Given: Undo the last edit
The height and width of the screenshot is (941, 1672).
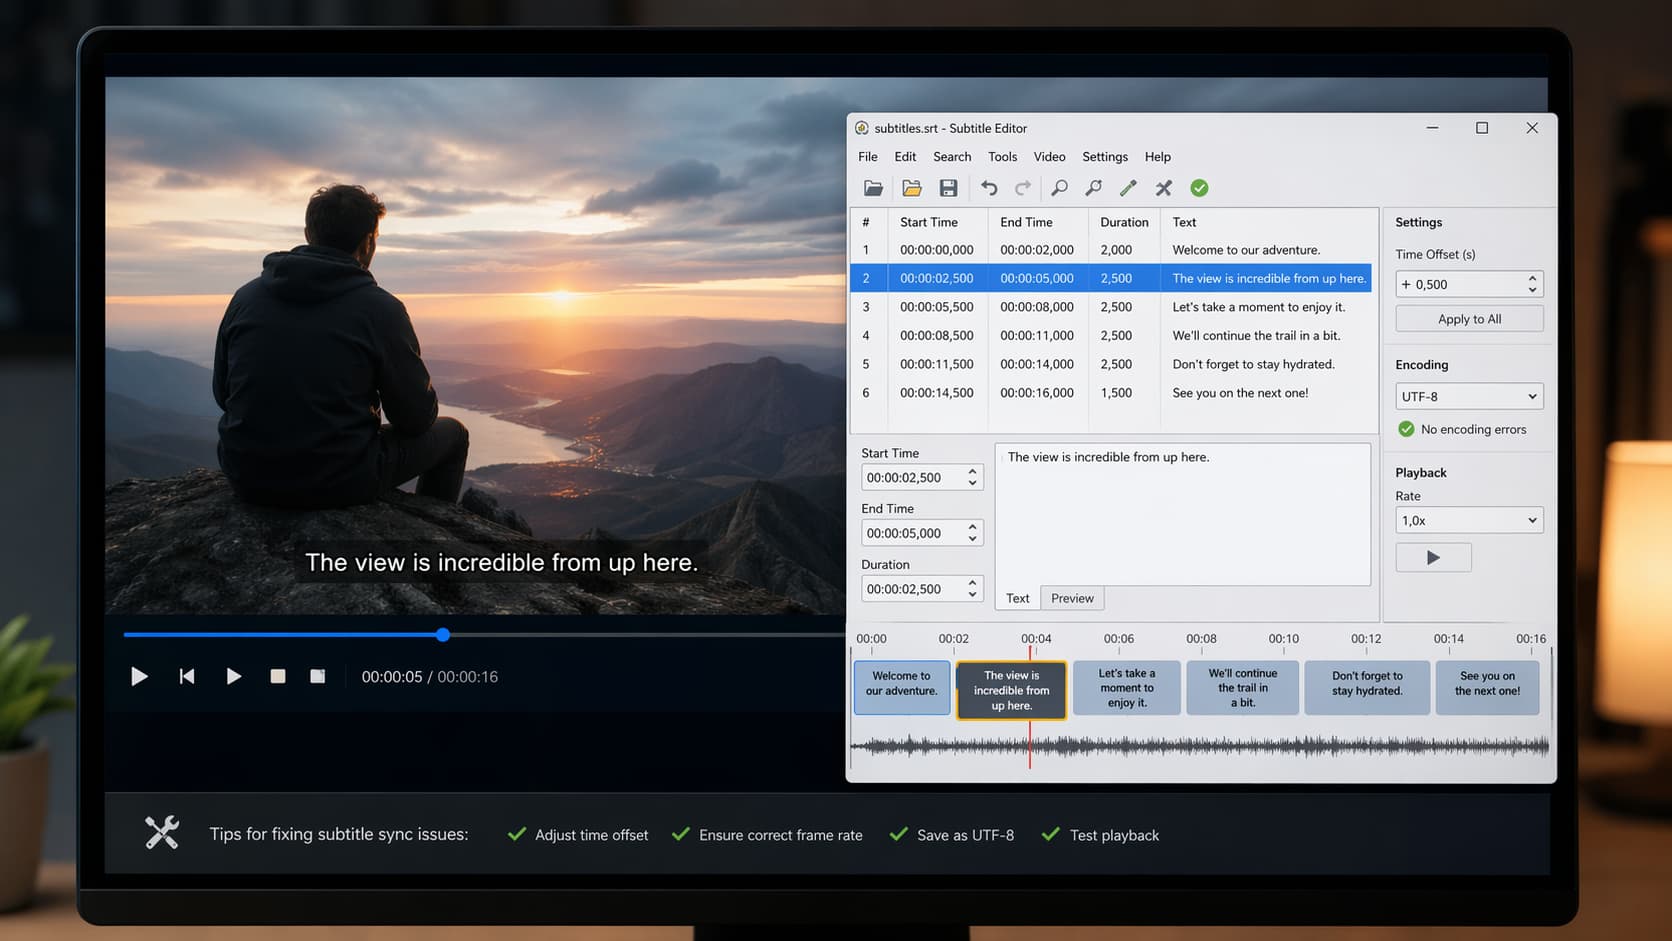Looking at the screenshot, I should click(x=989, y=188).
